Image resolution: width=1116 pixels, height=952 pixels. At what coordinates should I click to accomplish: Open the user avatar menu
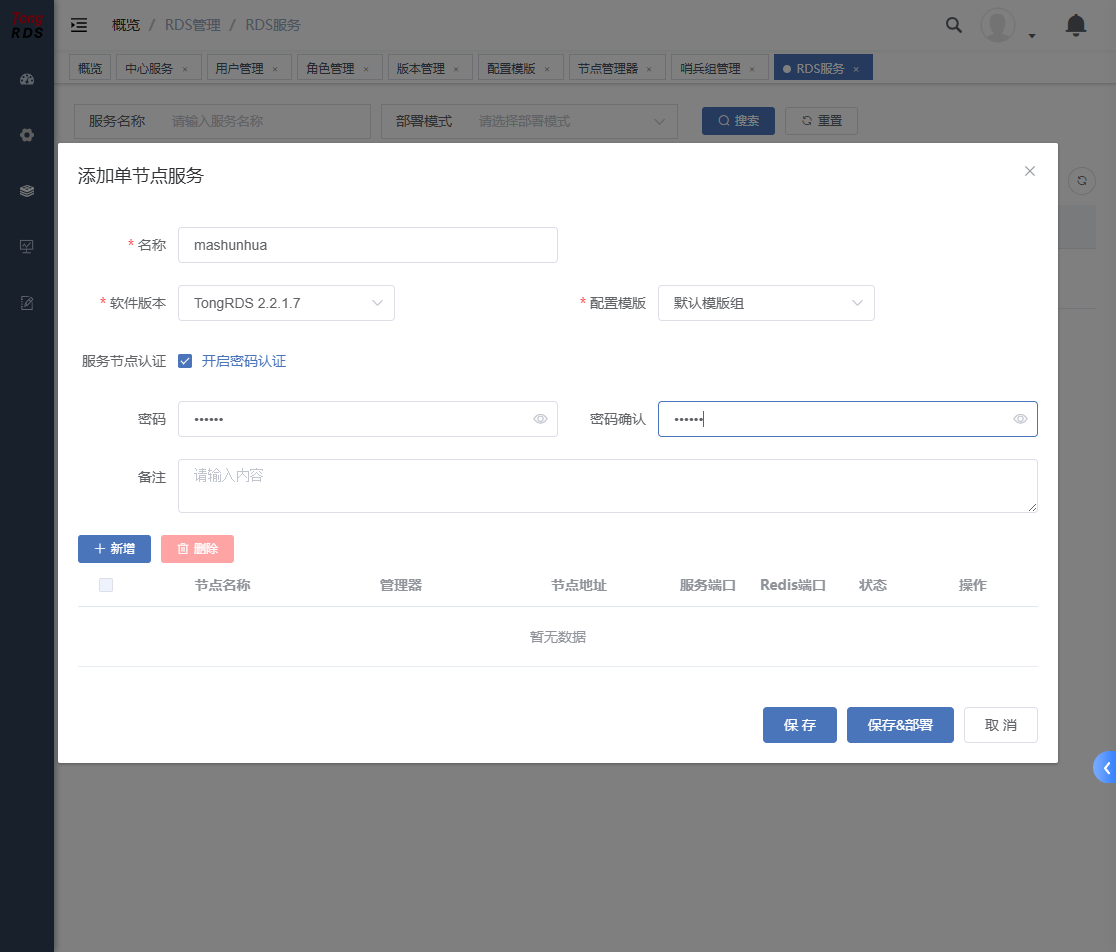(998, 25)
